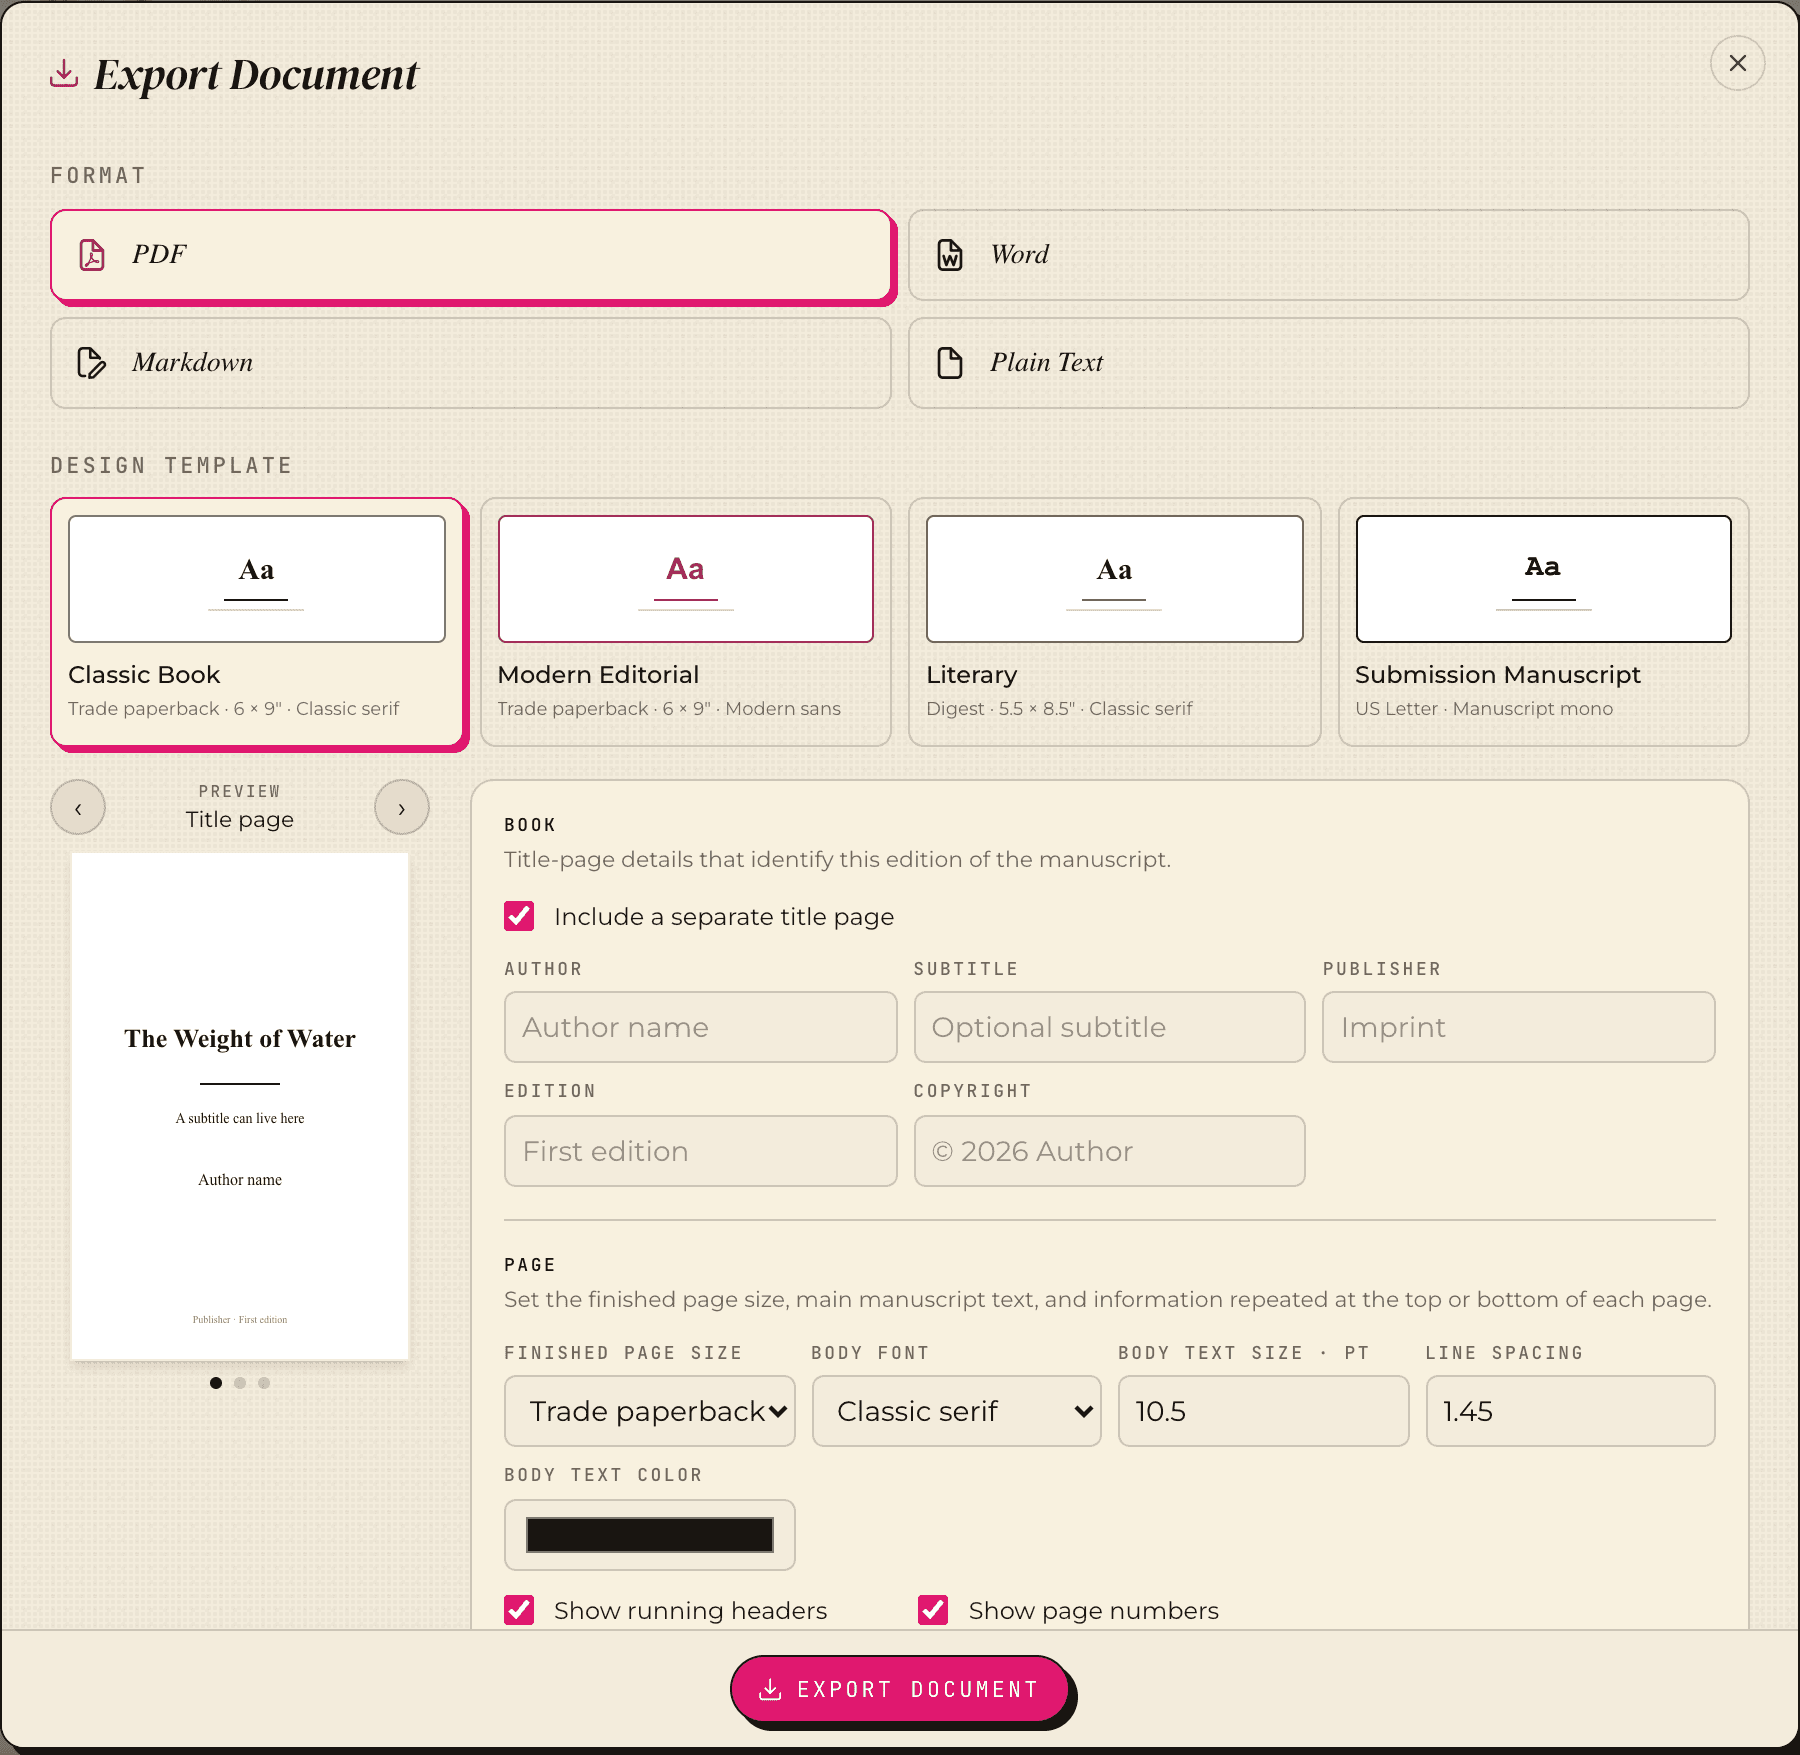
Task: Select PDF export format
Action: (472, 255)
